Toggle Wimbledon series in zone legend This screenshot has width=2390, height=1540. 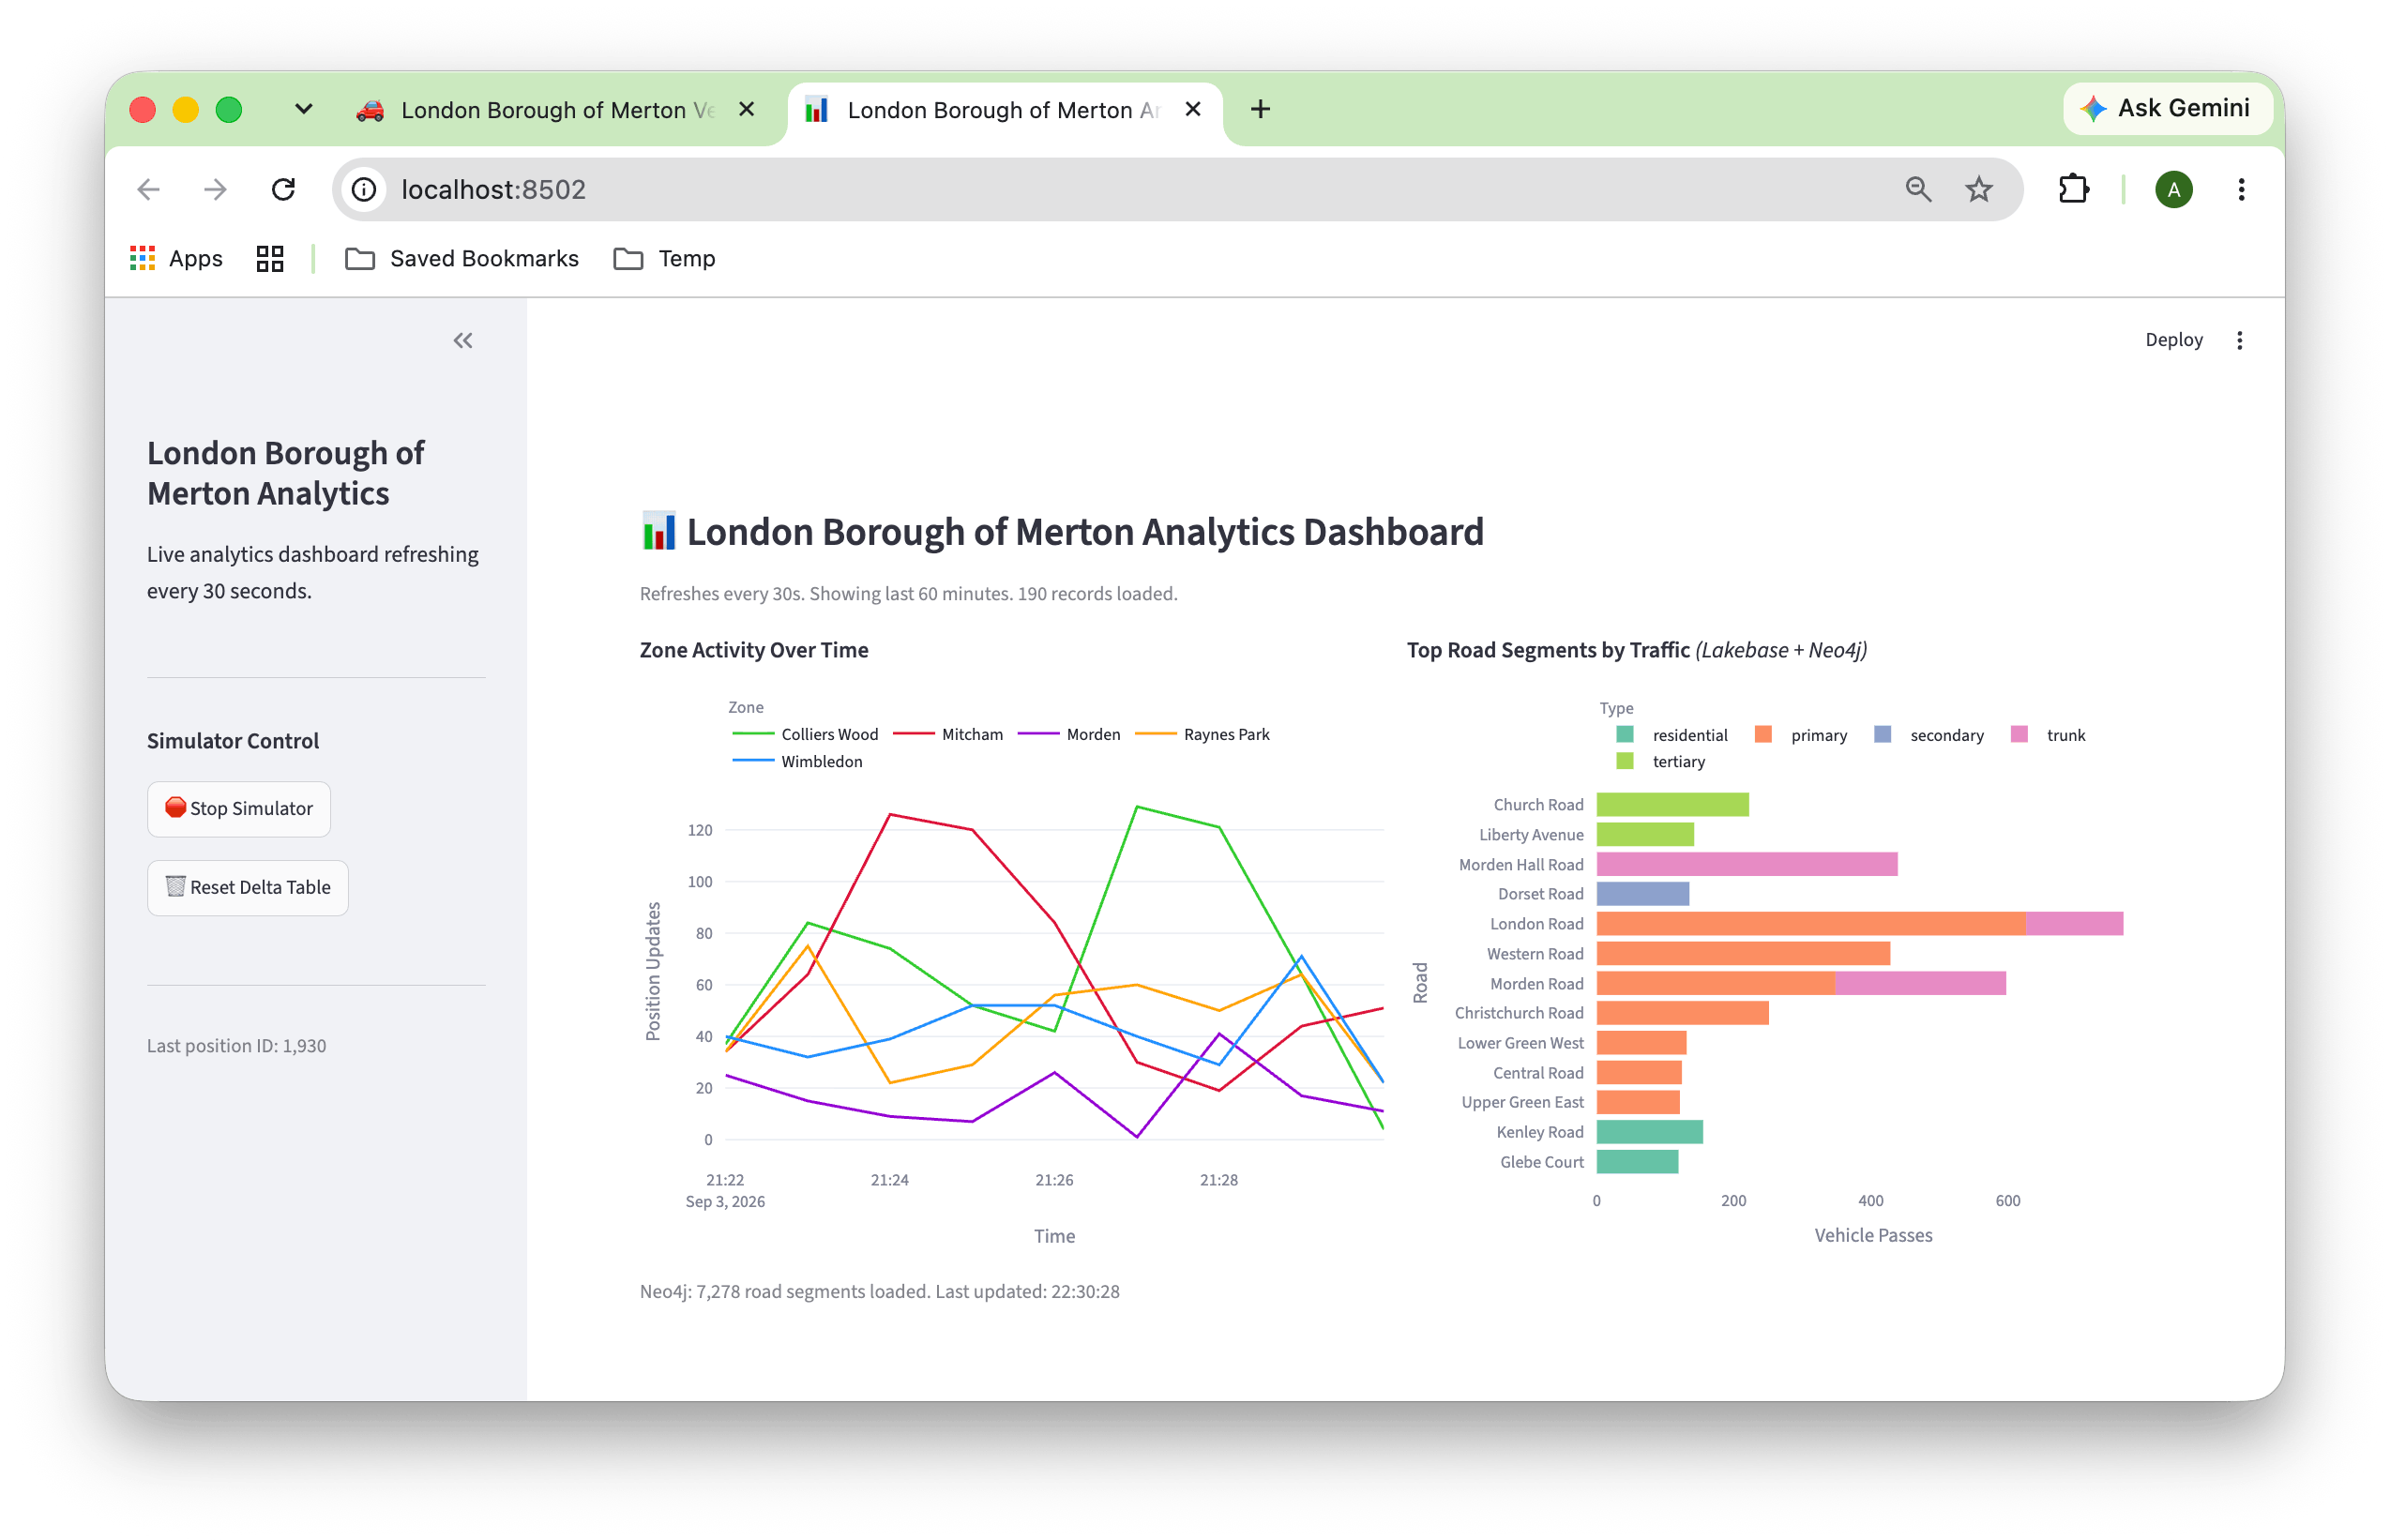(x=798, y=761)
